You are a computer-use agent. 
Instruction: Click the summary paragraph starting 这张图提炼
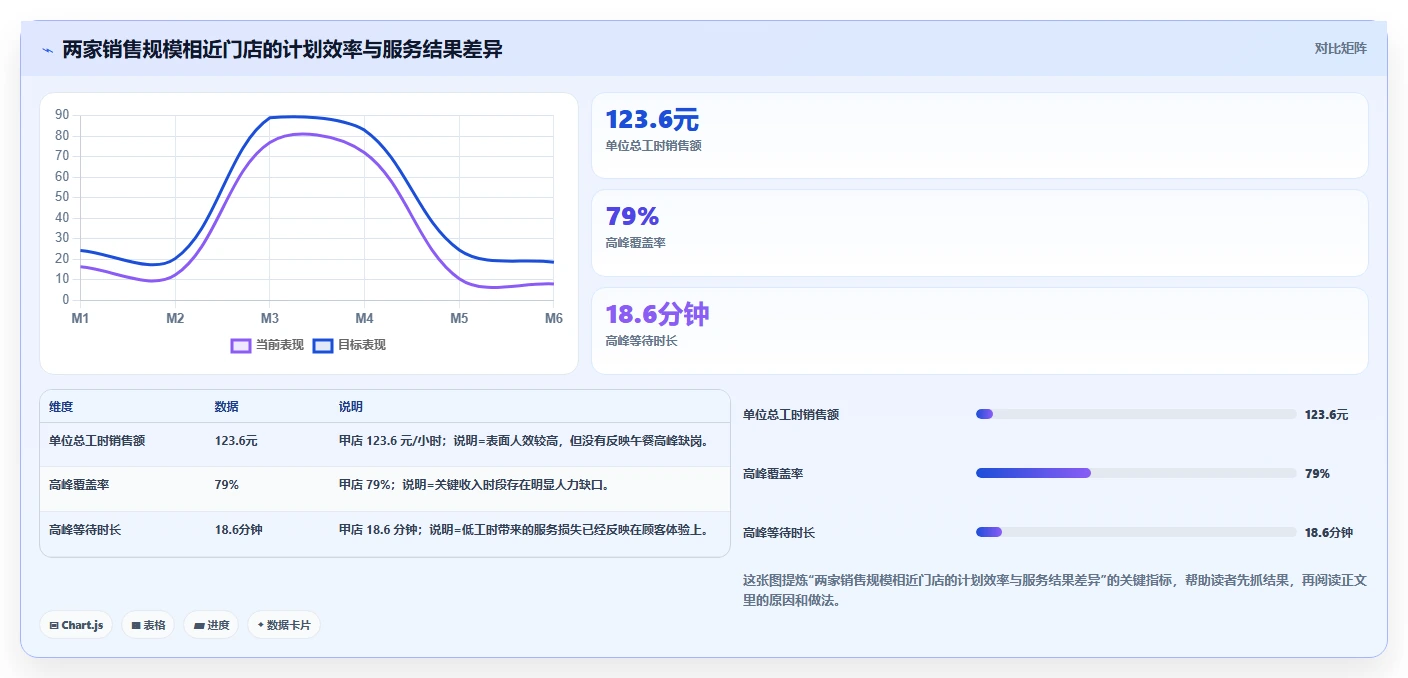(1053, 590)
